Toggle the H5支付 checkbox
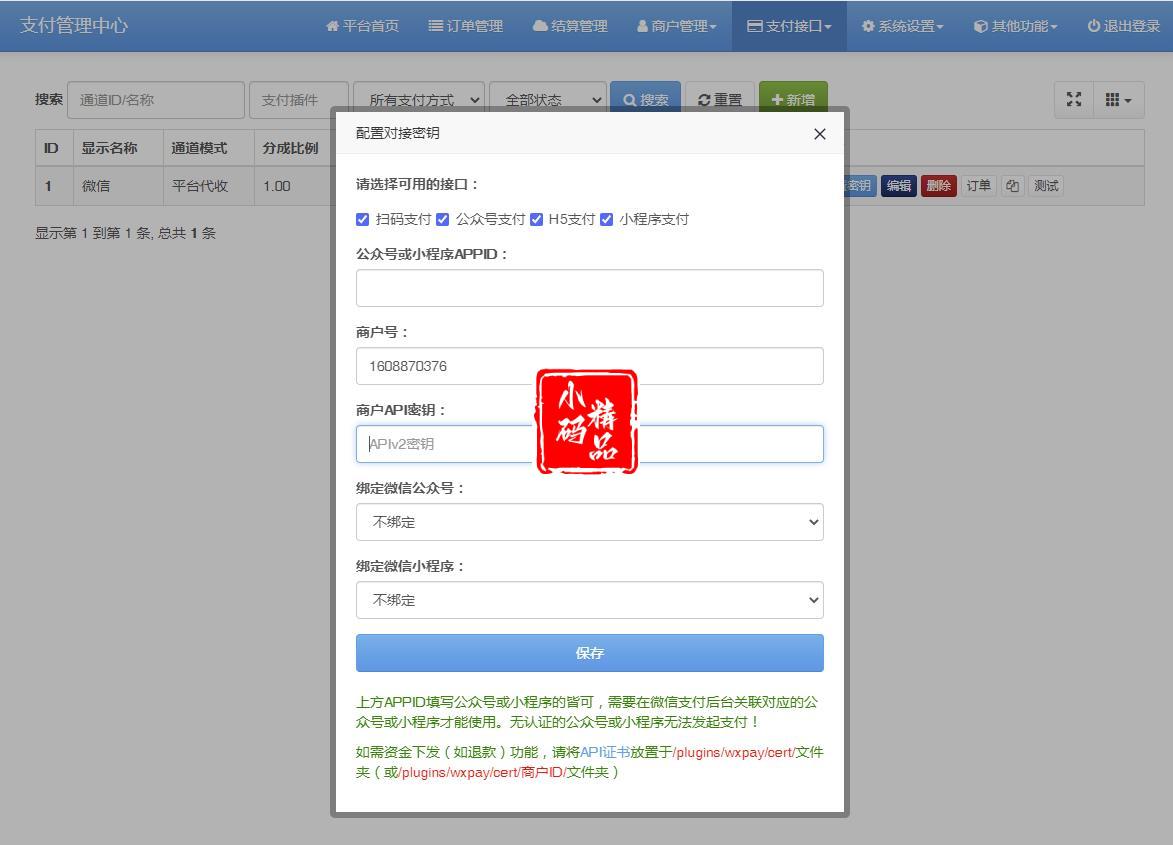This screenshot has height=845, width=1173. tap(536, 219)
